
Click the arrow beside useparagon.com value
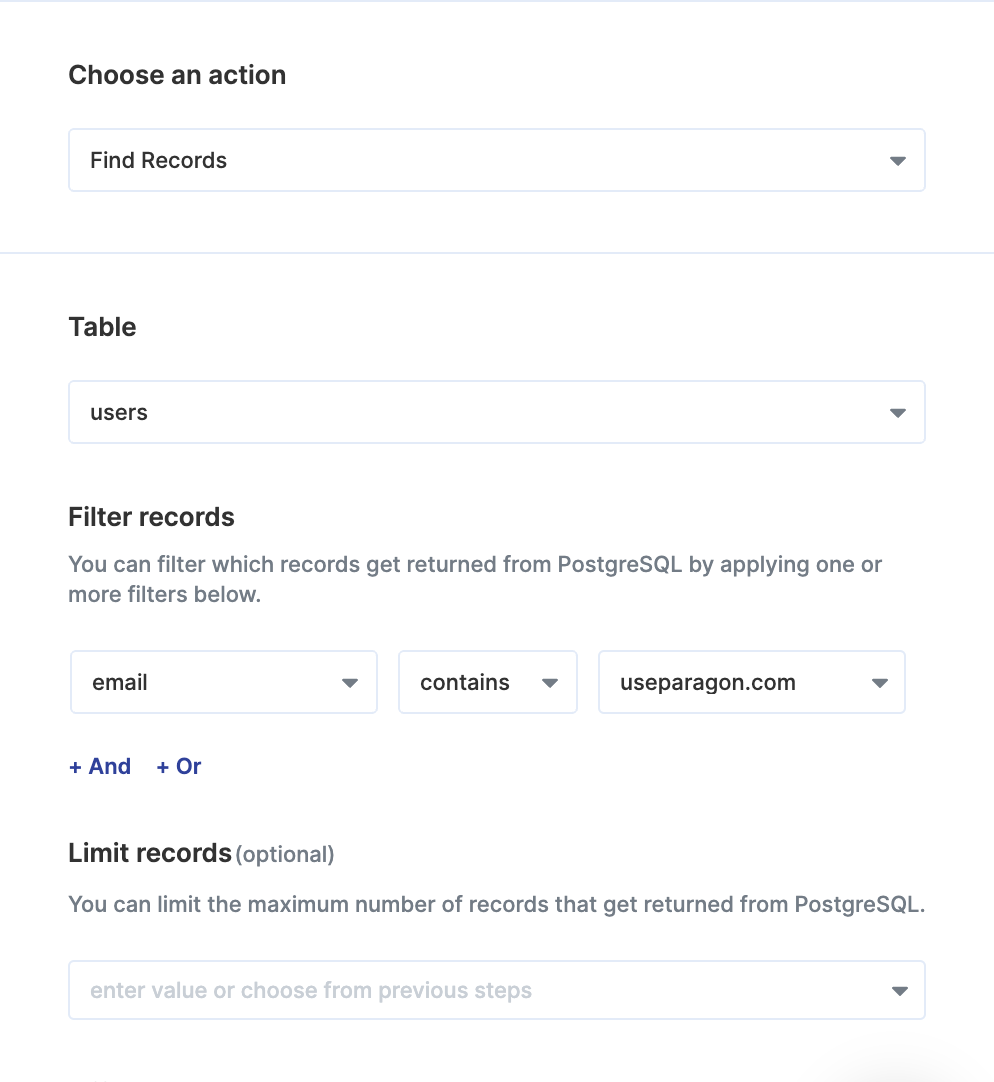(879, 683)
